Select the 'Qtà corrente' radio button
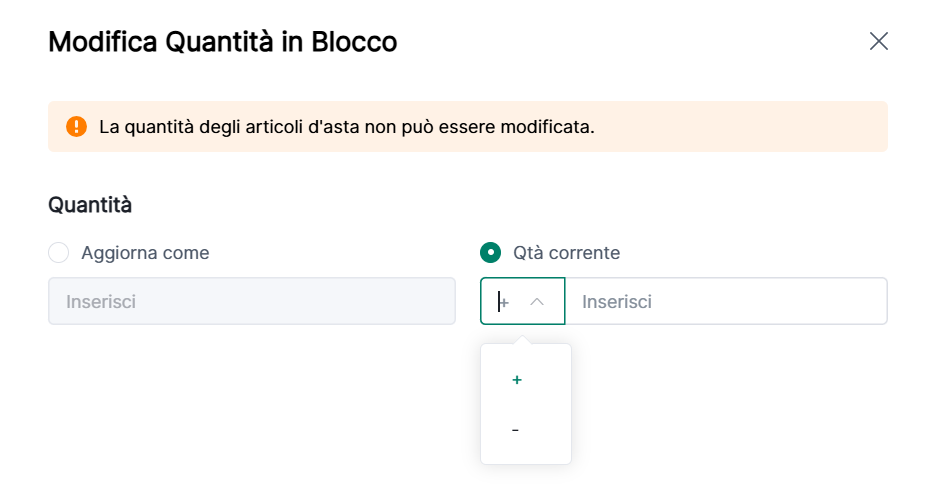 pyautogui.click(x=491, y=253)
